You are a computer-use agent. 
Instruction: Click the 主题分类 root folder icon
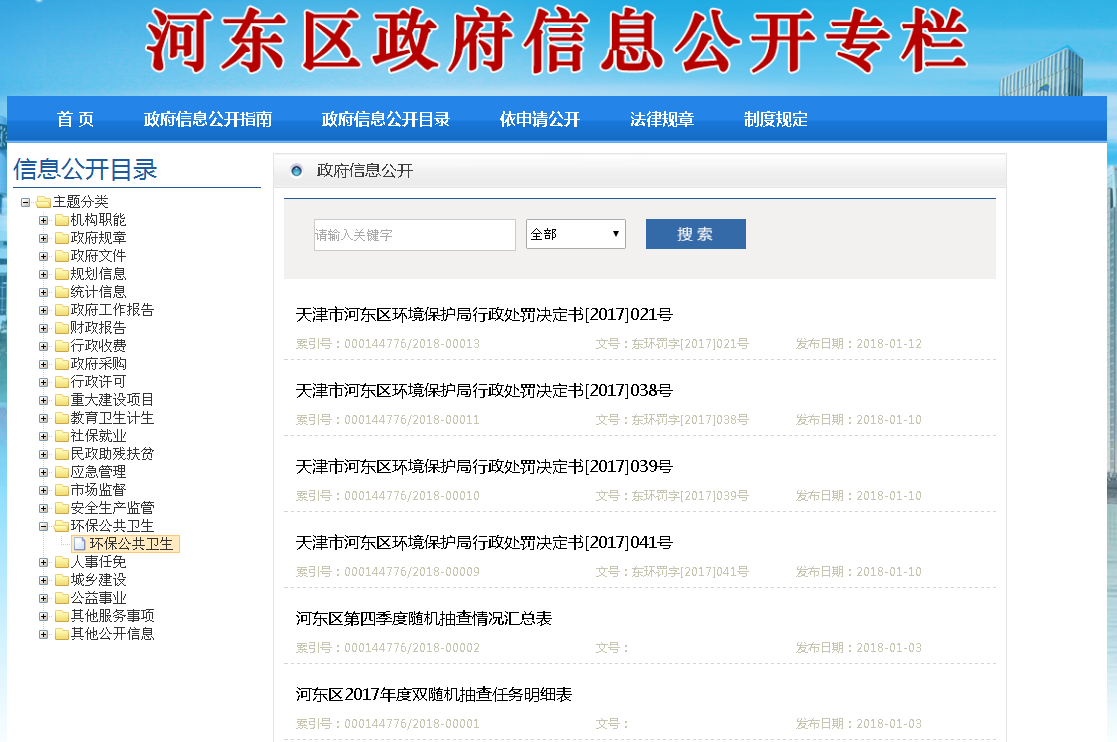coord(43,202)
